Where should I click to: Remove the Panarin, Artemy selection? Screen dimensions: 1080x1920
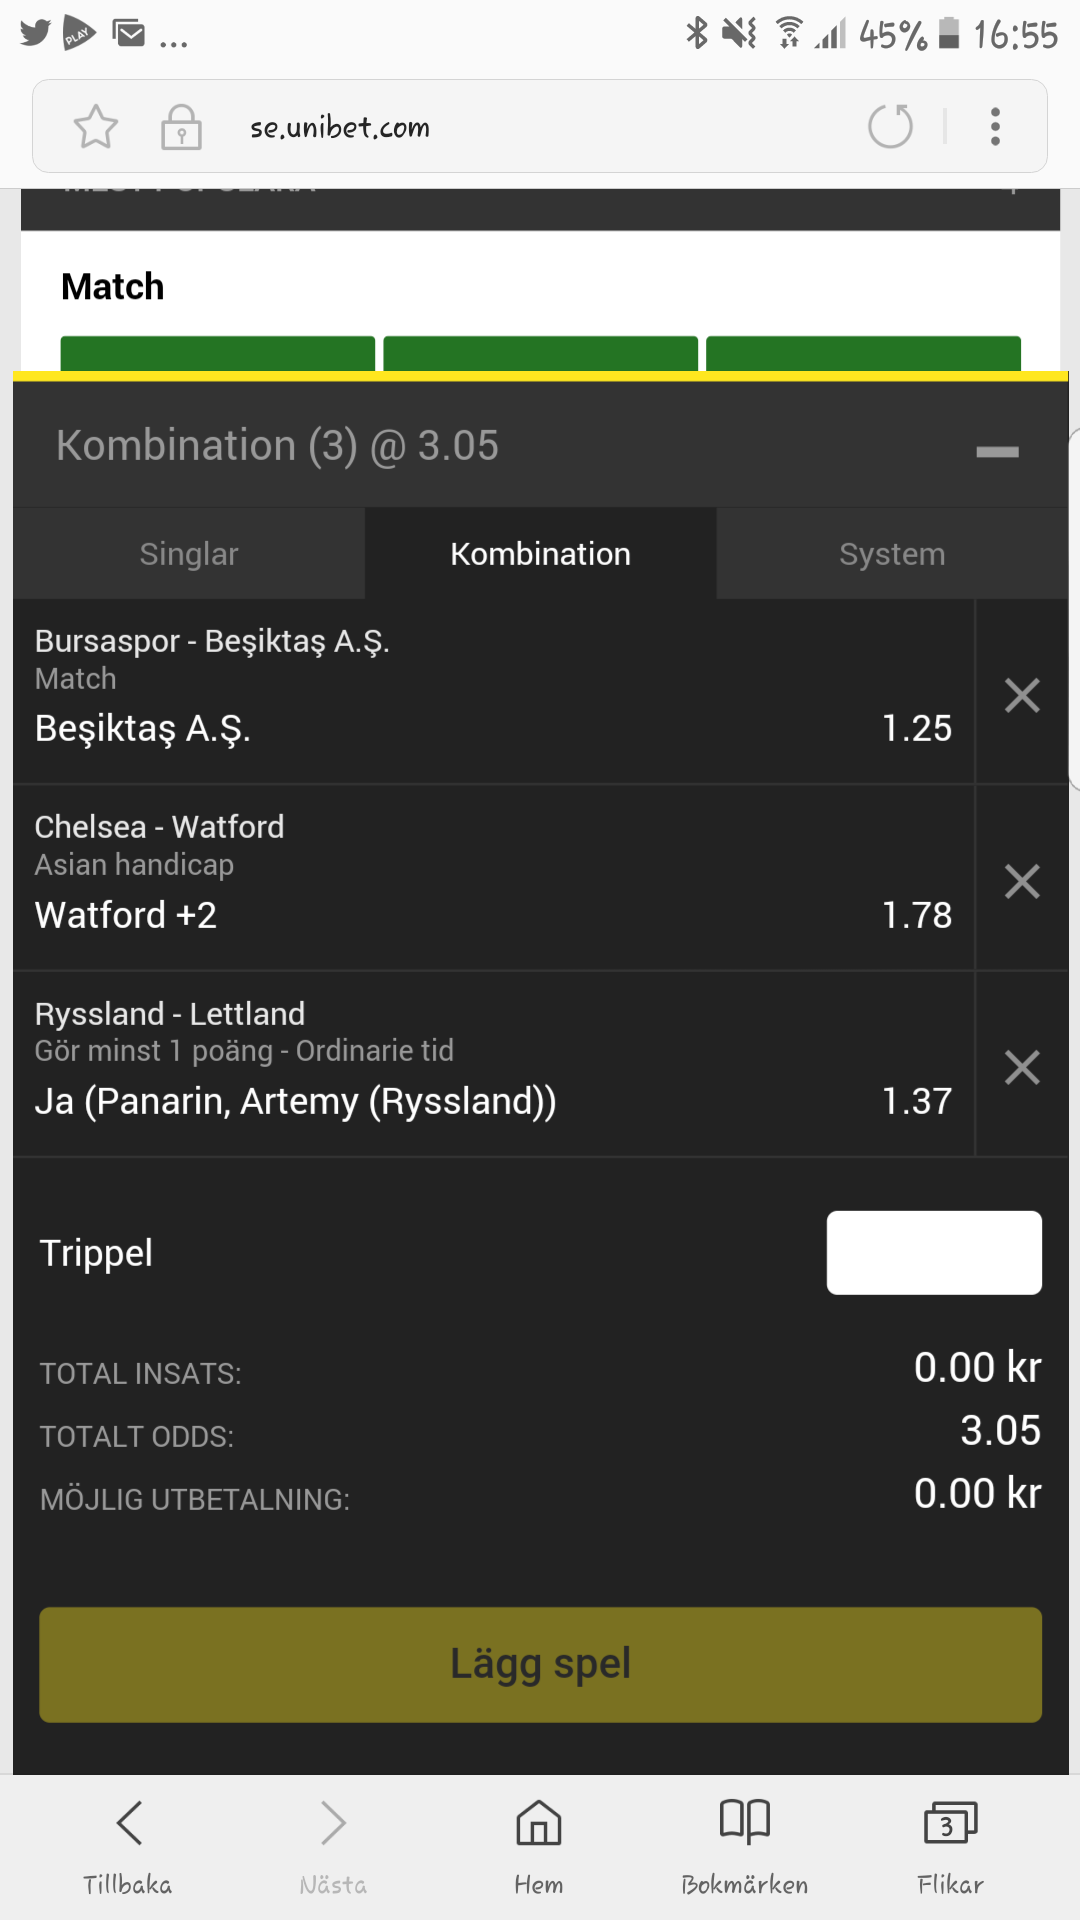point(1022,1067)
